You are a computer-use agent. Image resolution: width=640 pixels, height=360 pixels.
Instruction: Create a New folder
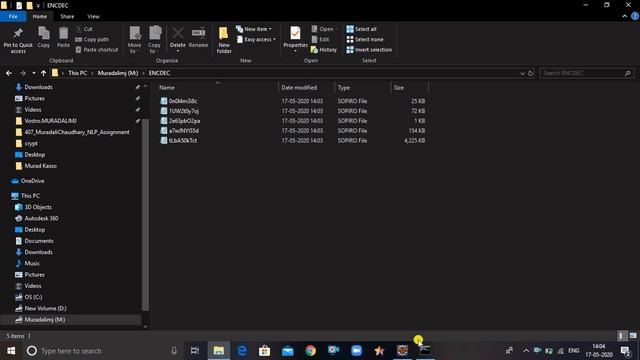click(224, 40)
